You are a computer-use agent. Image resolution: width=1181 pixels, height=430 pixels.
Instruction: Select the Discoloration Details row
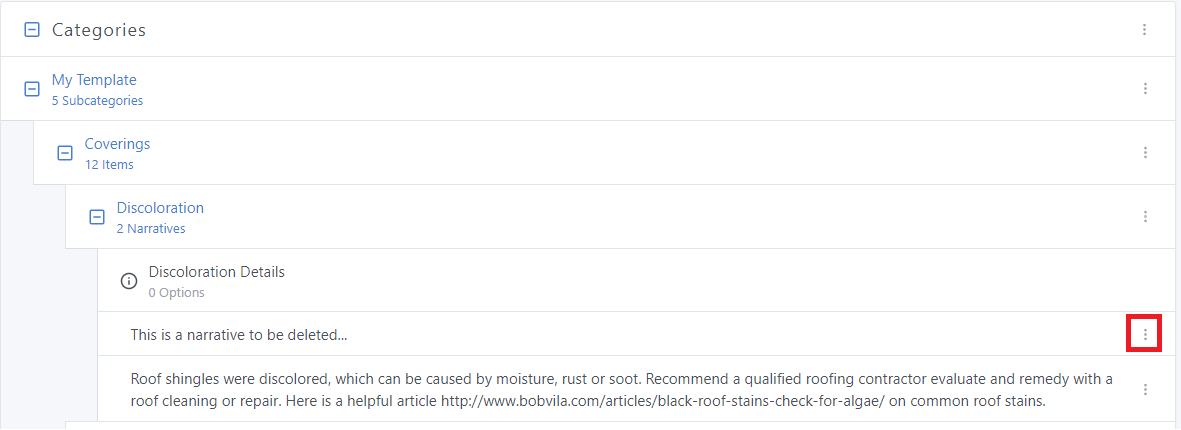(217, 272)
